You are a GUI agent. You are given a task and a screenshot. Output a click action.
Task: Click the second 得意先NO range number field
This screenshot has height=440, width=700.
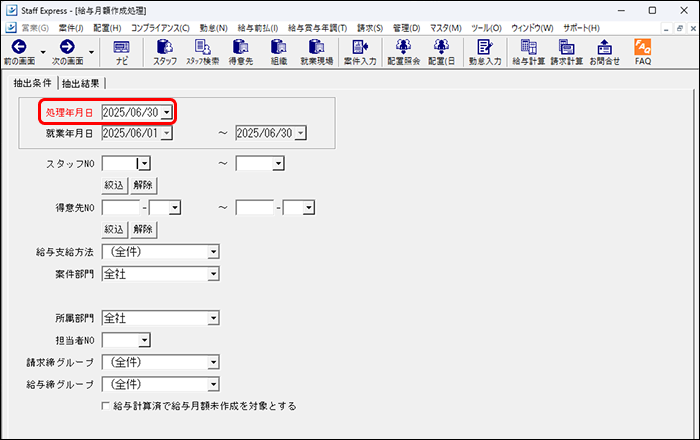[x=255, y=208]
